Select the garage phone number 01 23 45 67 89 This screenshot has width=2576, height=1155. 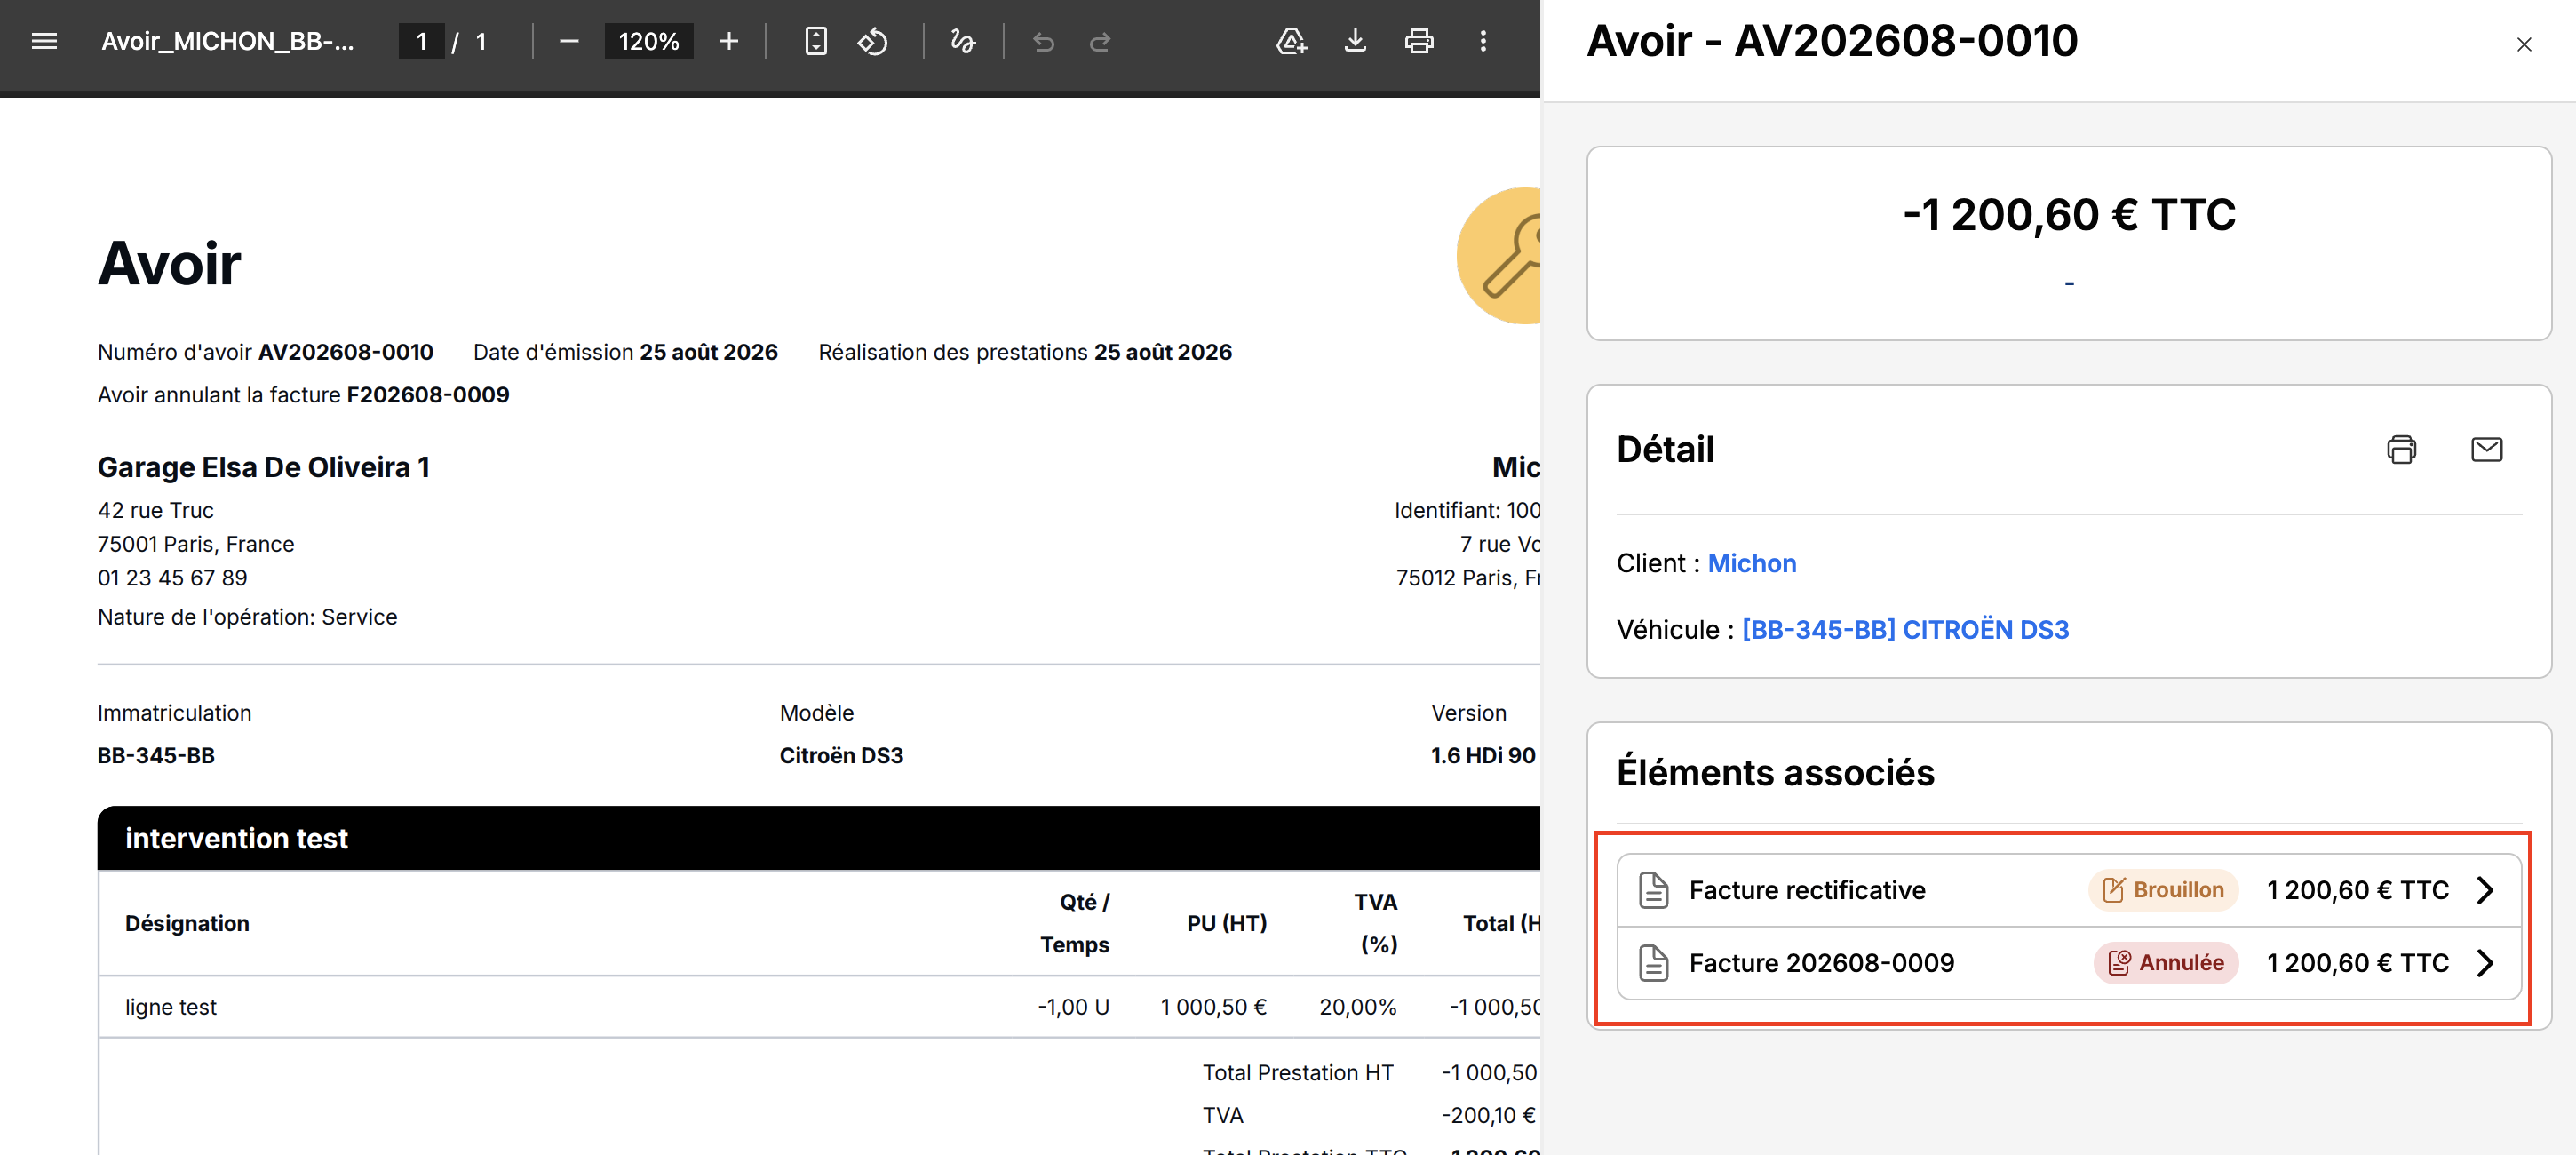tap(172, 578)
